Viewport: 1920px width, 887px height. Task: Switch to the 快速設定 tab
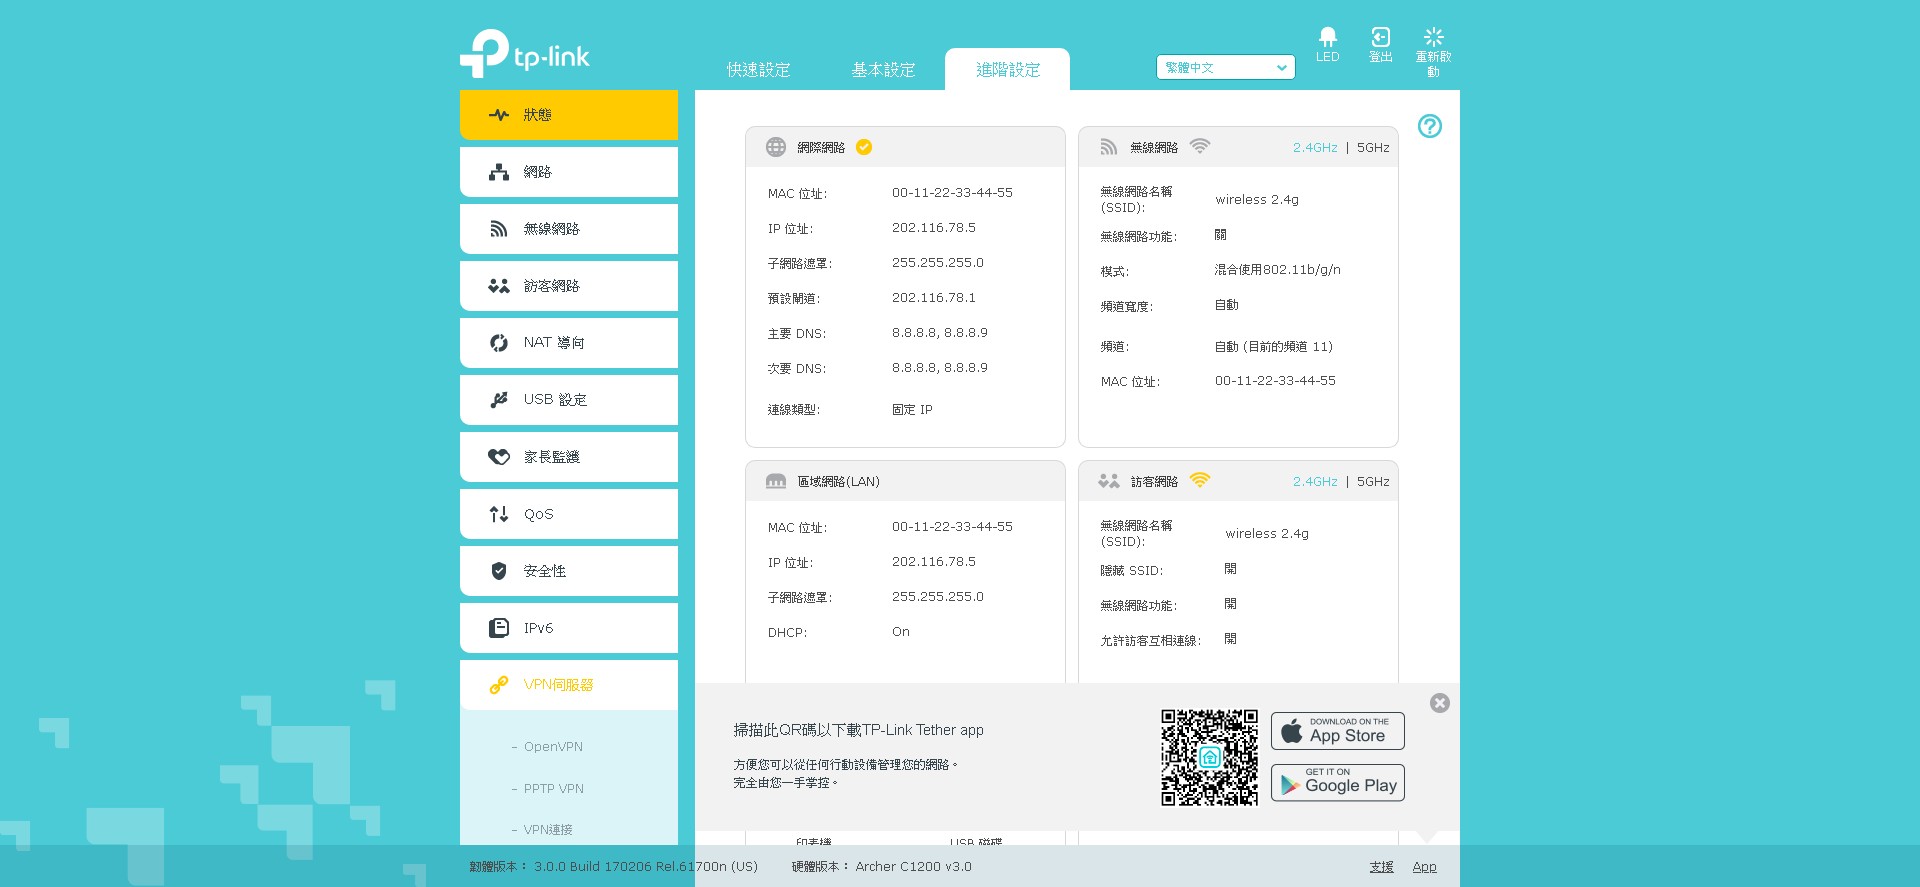[x=758, y=69]
